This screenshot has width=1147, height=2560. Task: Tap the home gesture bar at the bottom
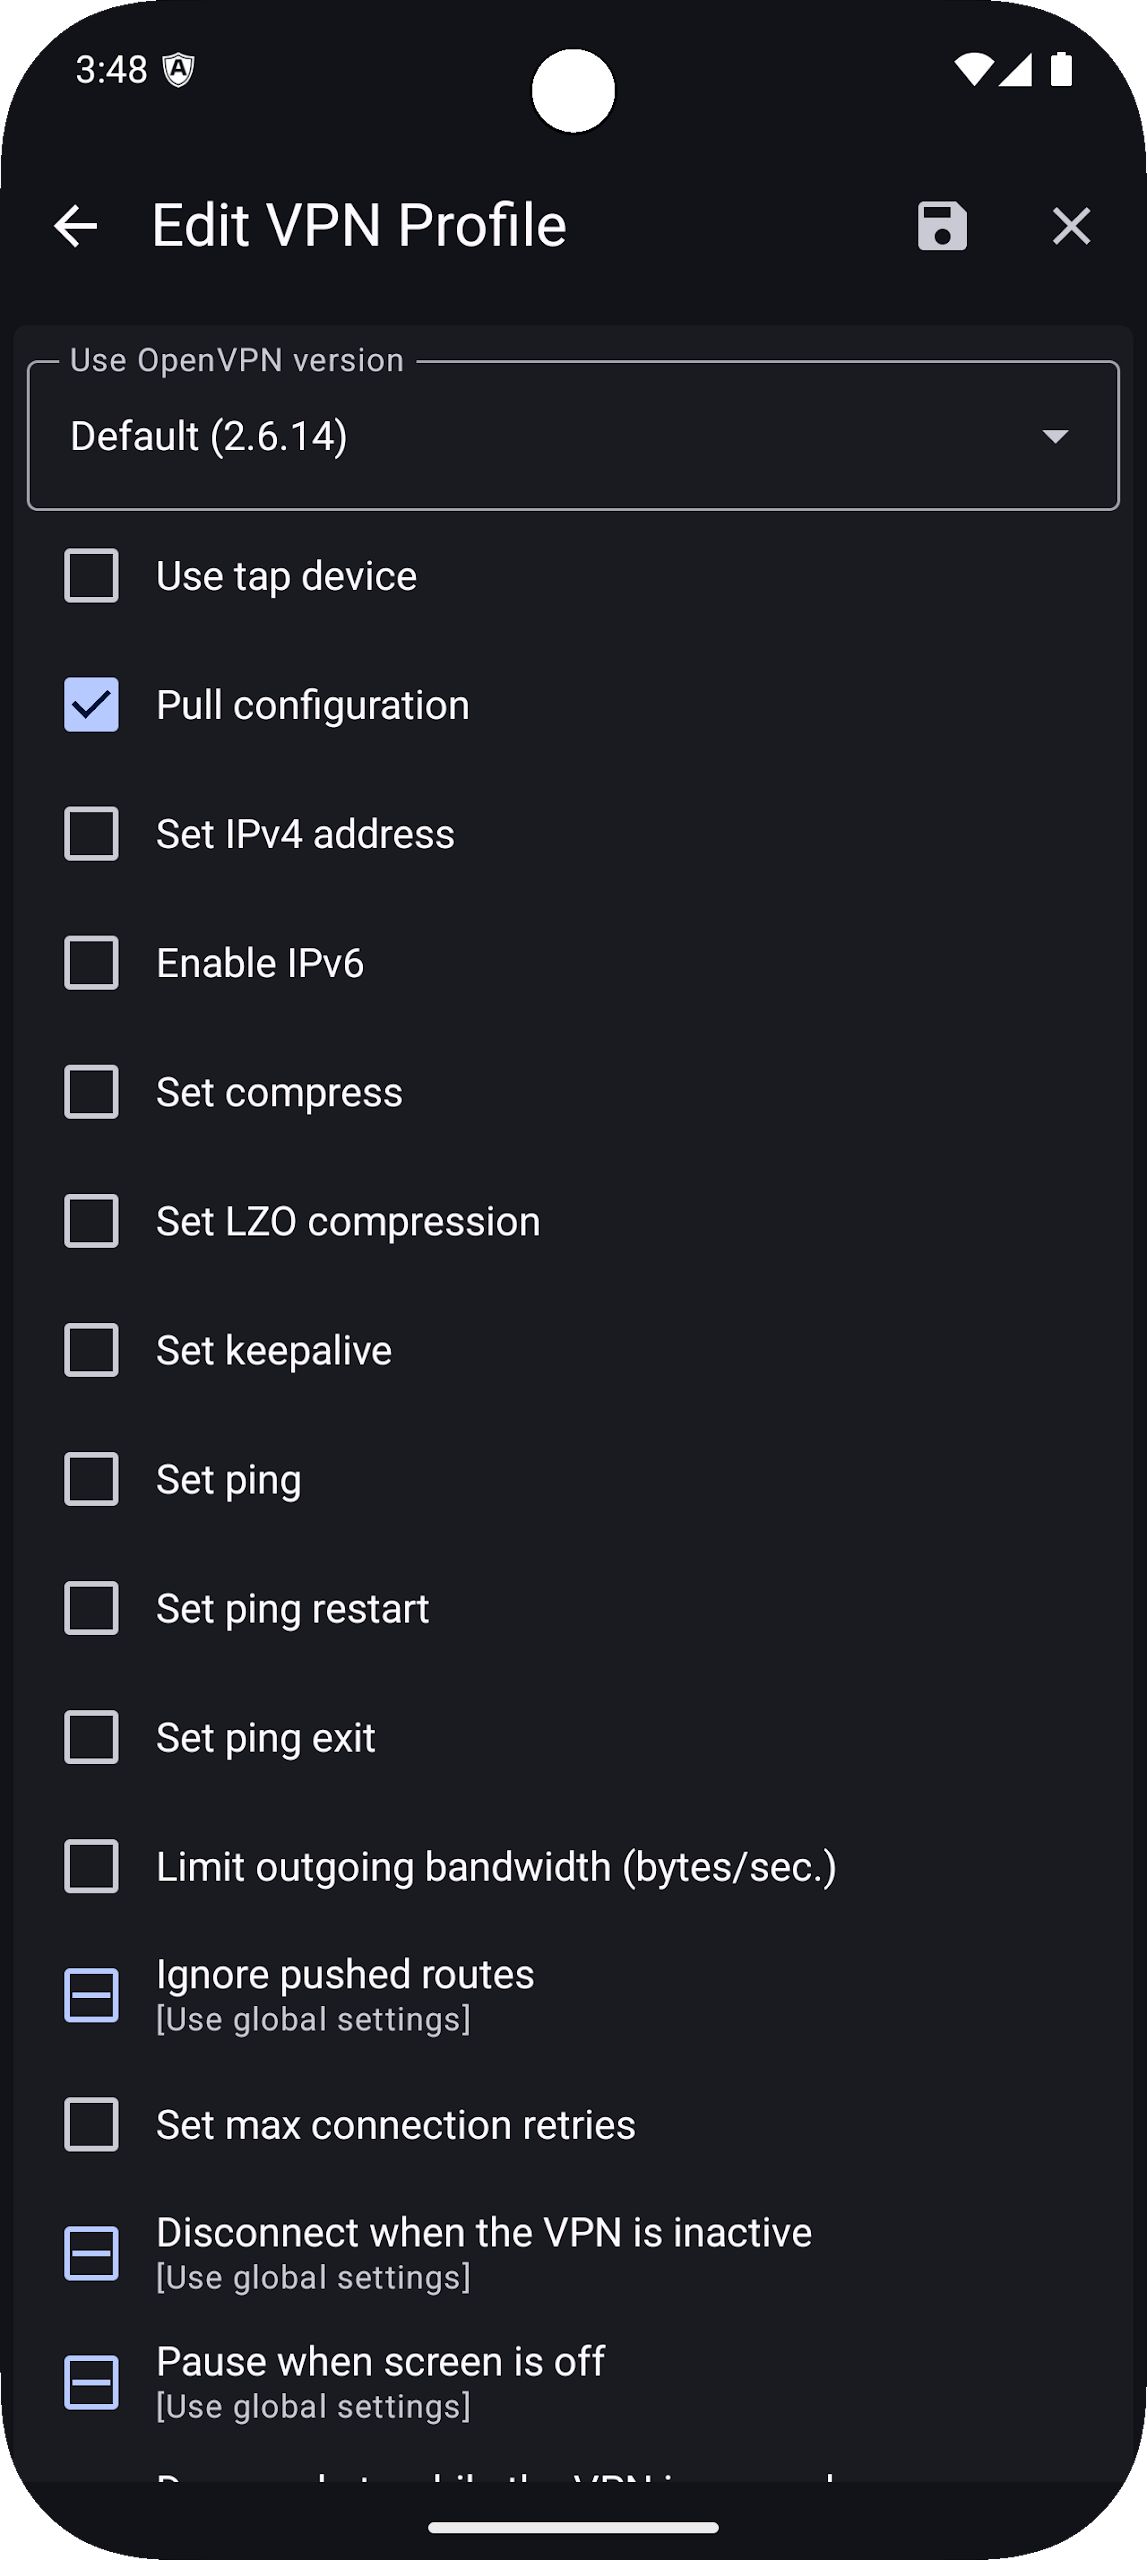573,2528
